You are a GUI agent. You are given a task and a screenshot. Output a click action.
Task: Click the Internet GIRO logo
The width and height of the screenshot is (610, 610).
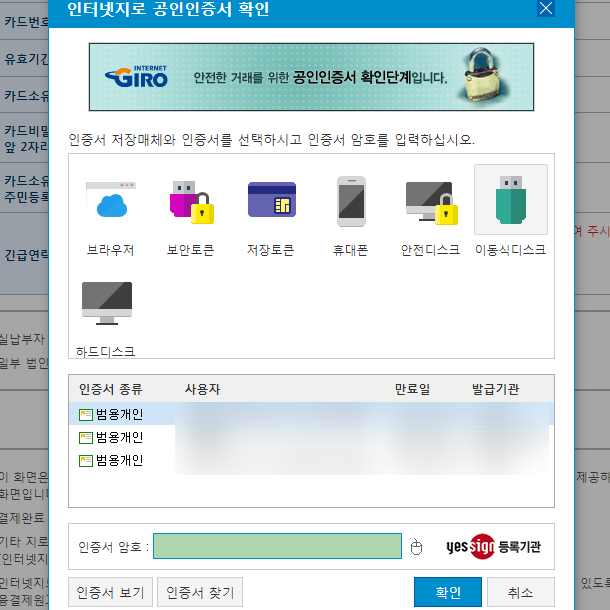pyautogui.click(x=136, y=77)
